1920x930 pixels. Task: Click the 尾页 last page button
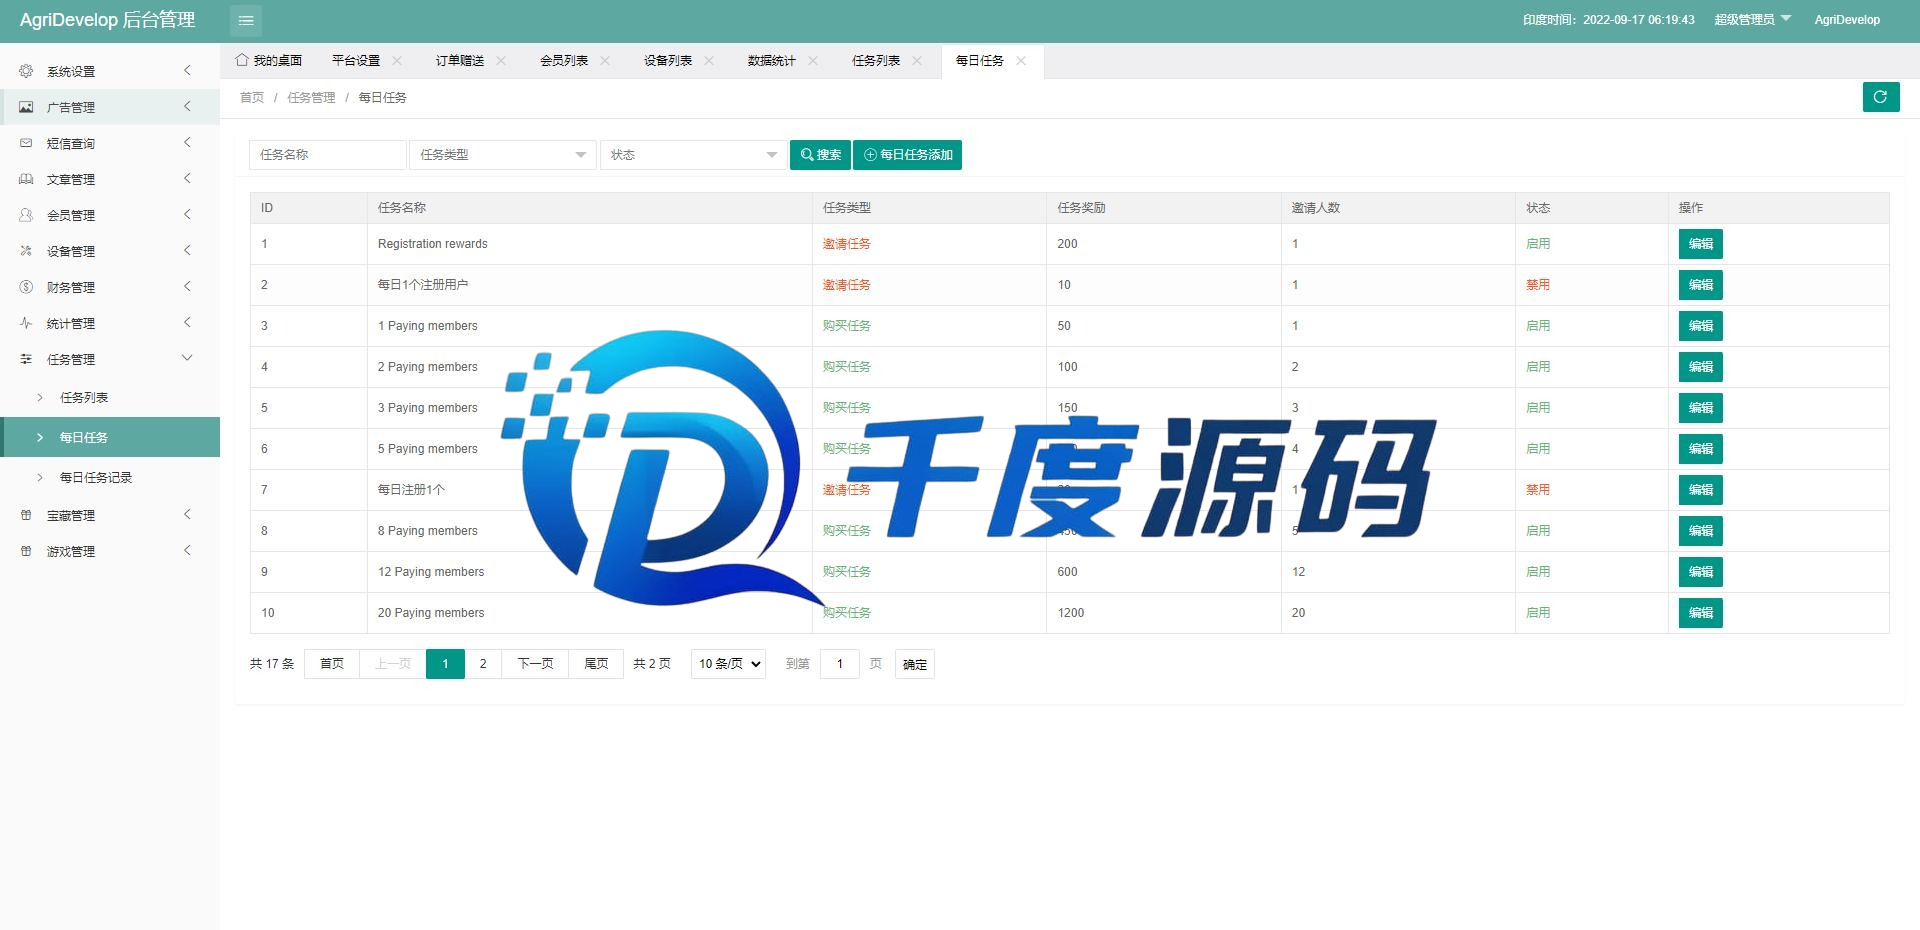[x=596, y=664]
